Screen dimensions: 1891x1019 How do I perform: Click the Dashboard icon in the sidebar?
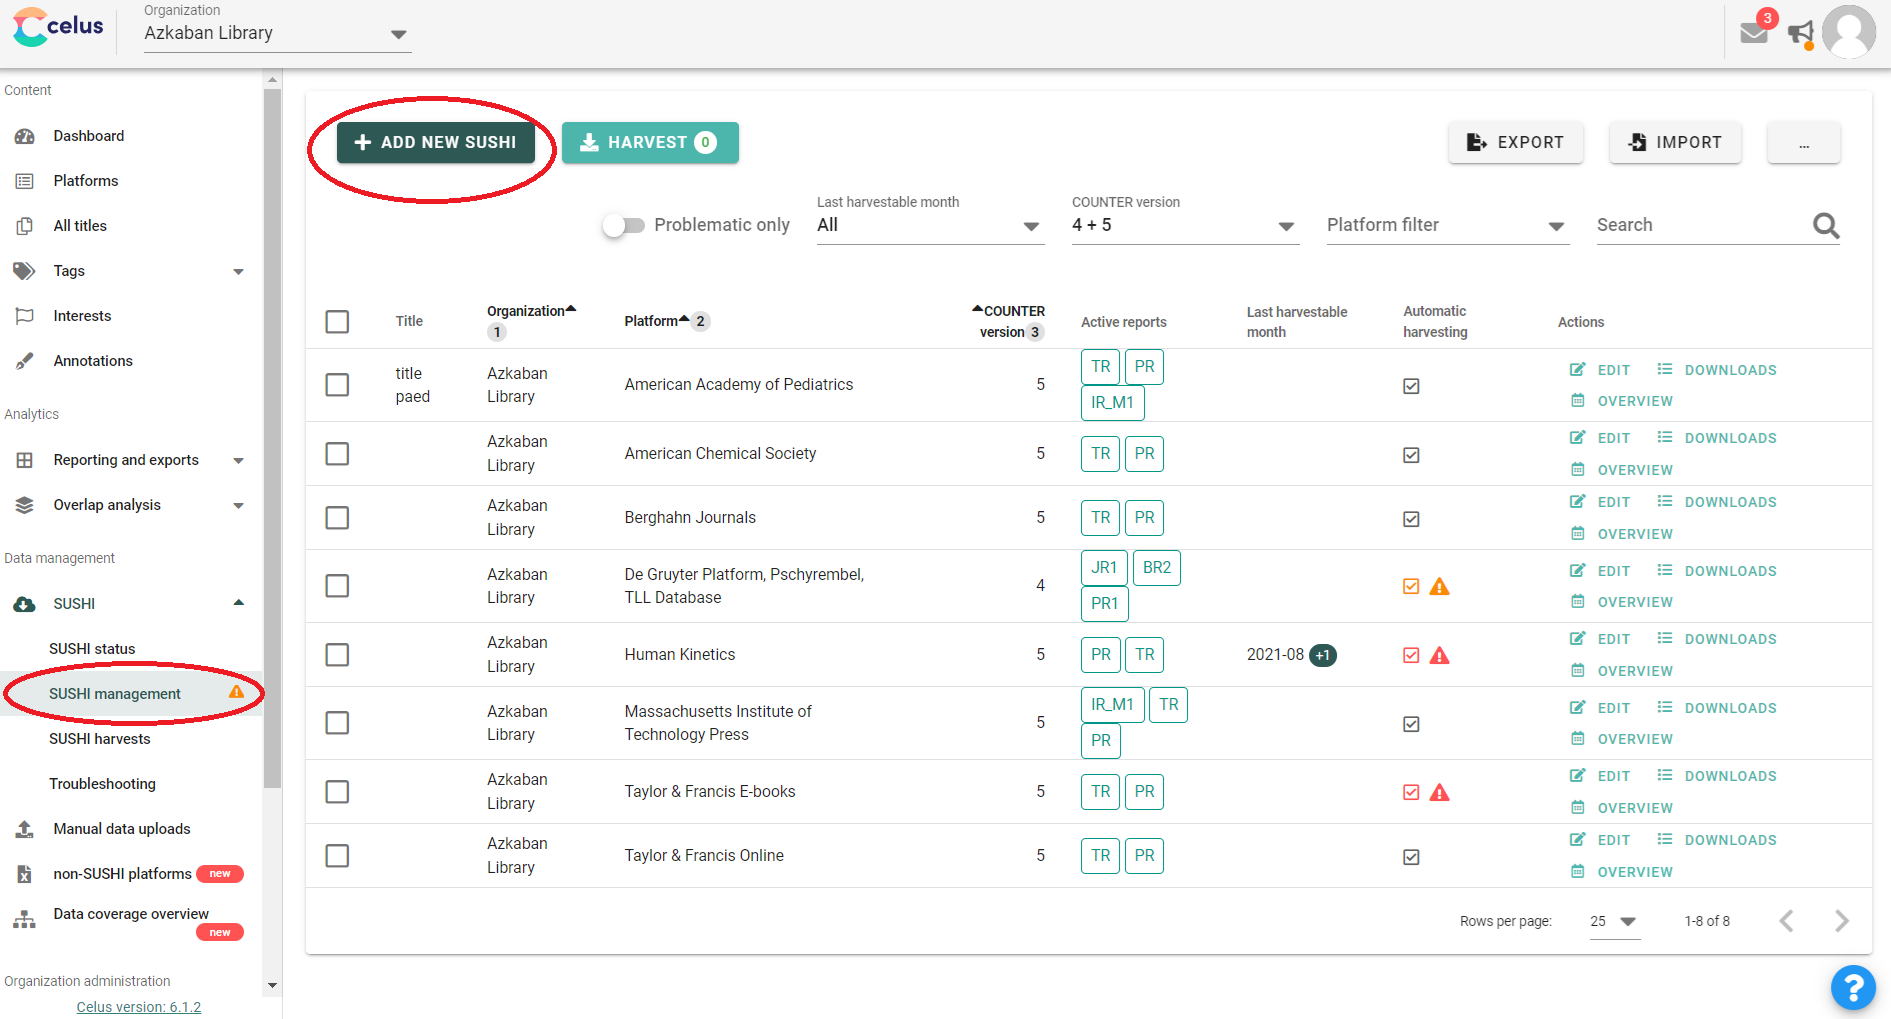click(x=25, y=136)
